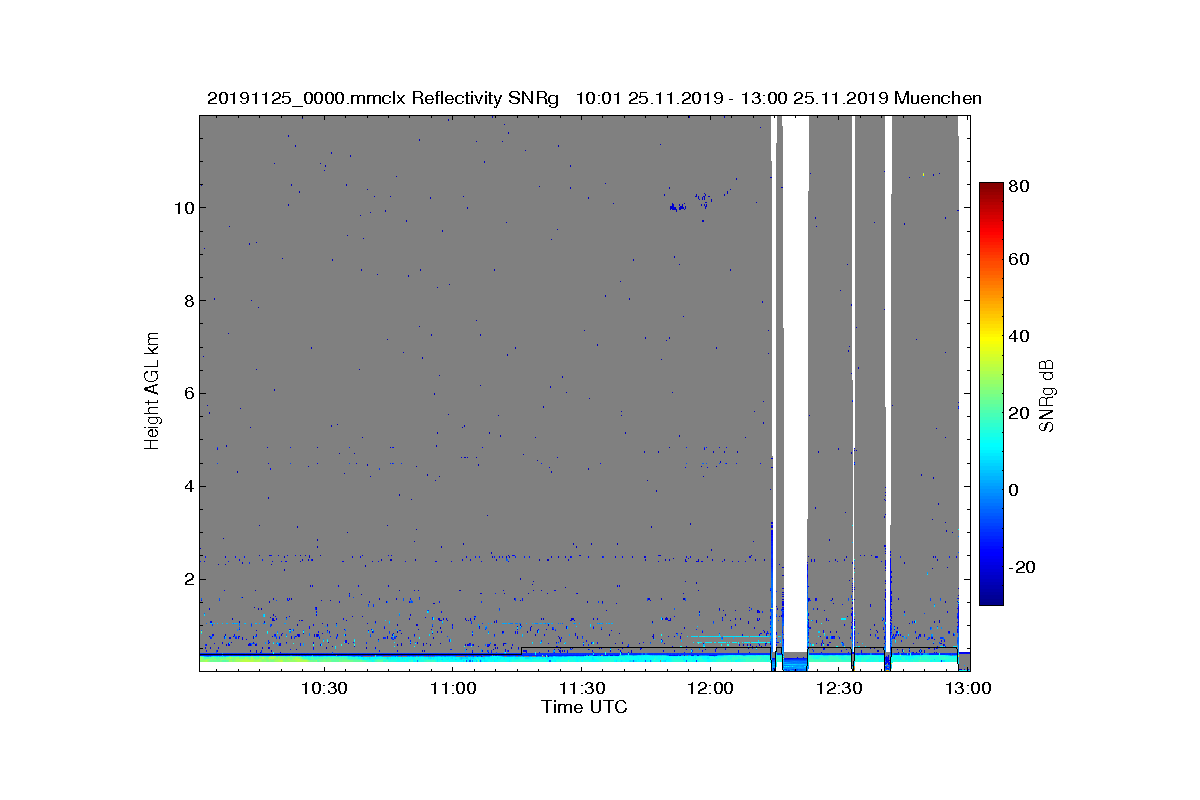
Task: Click the SNRg color scale bar
Action: 991,394
